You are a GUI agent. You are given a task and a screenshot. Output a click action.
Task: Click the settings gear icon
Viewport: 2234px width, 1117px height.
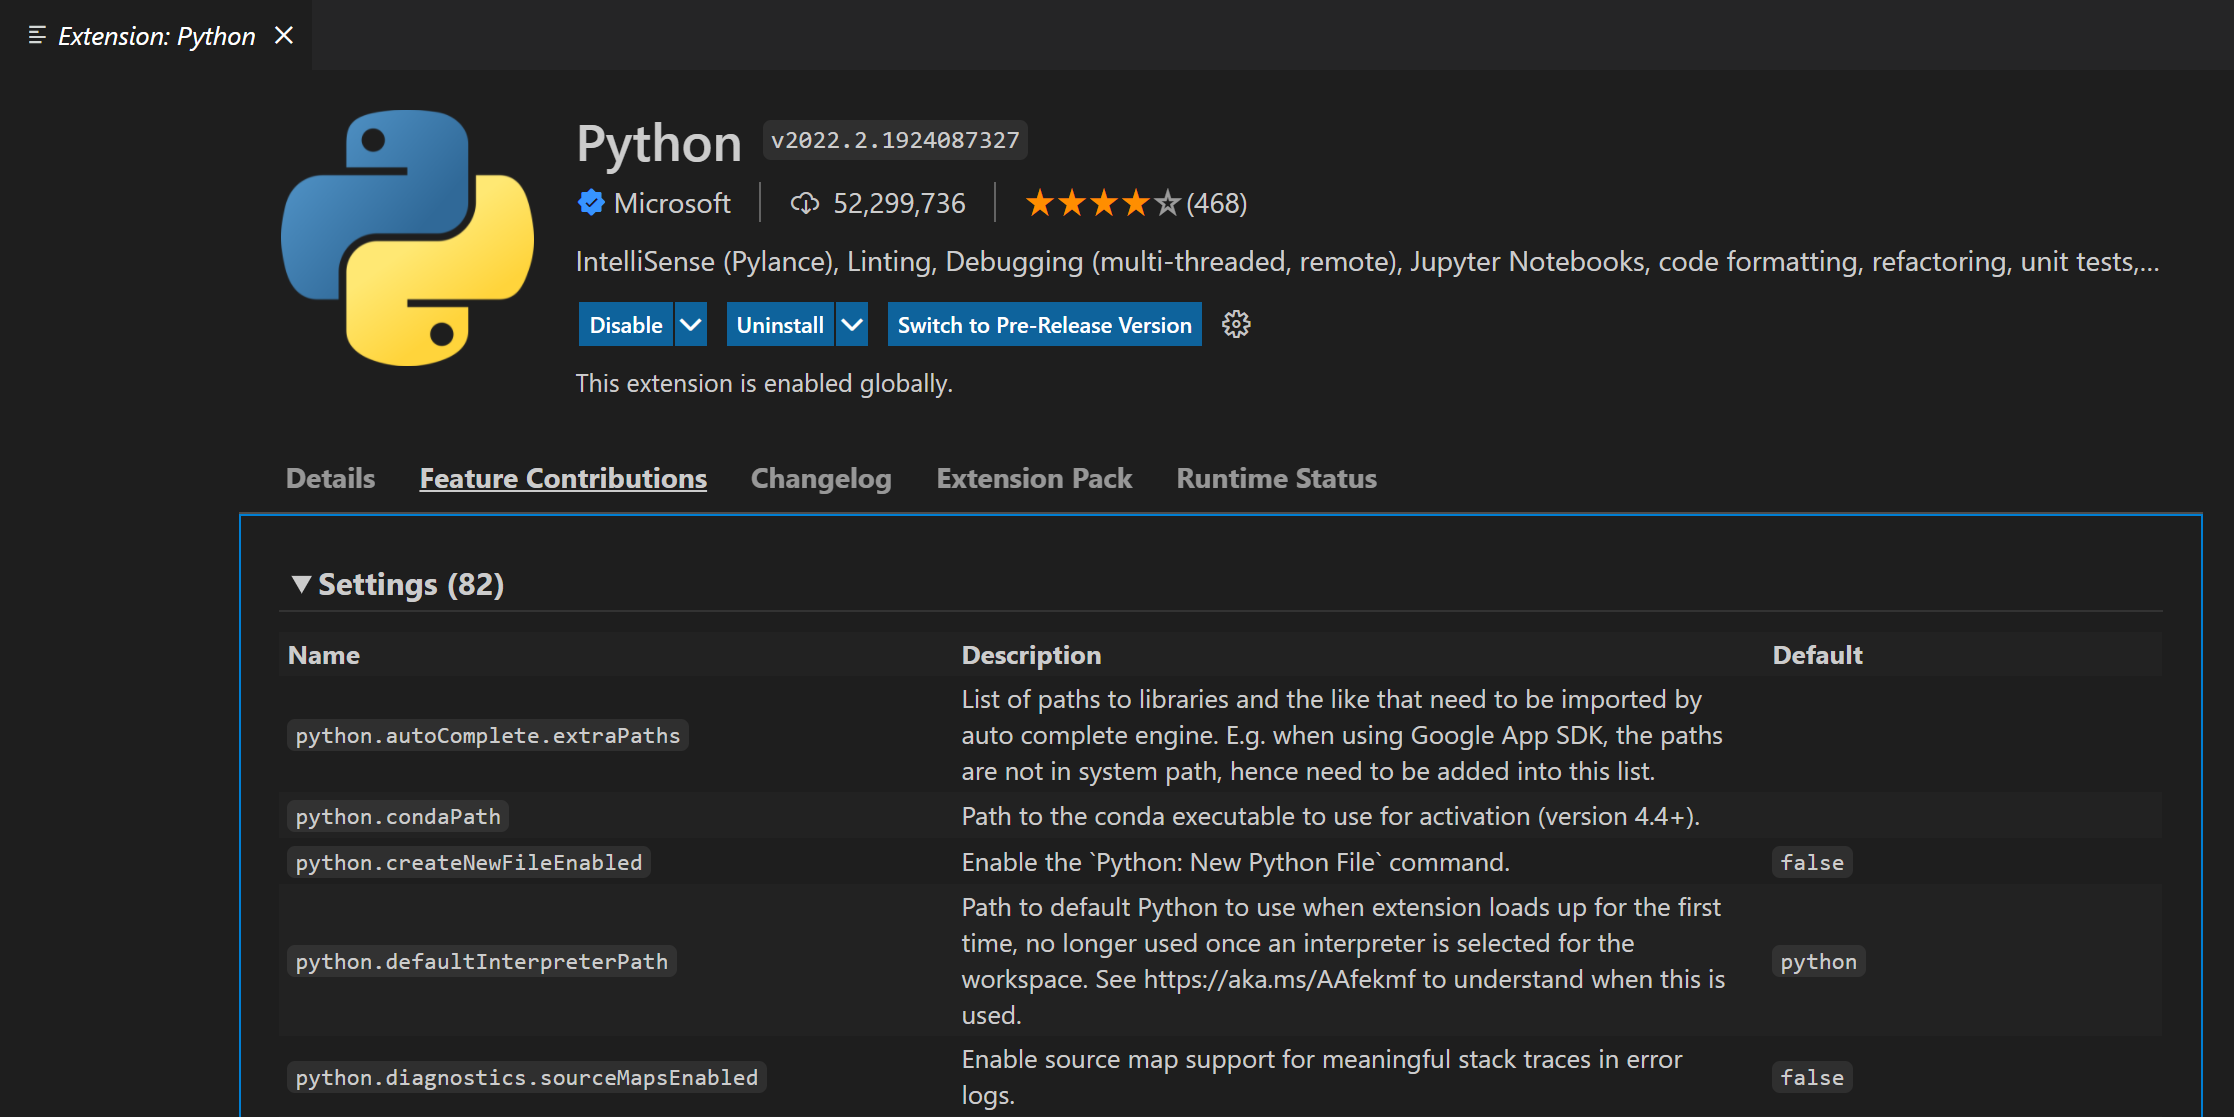[x=1235, y=325]
